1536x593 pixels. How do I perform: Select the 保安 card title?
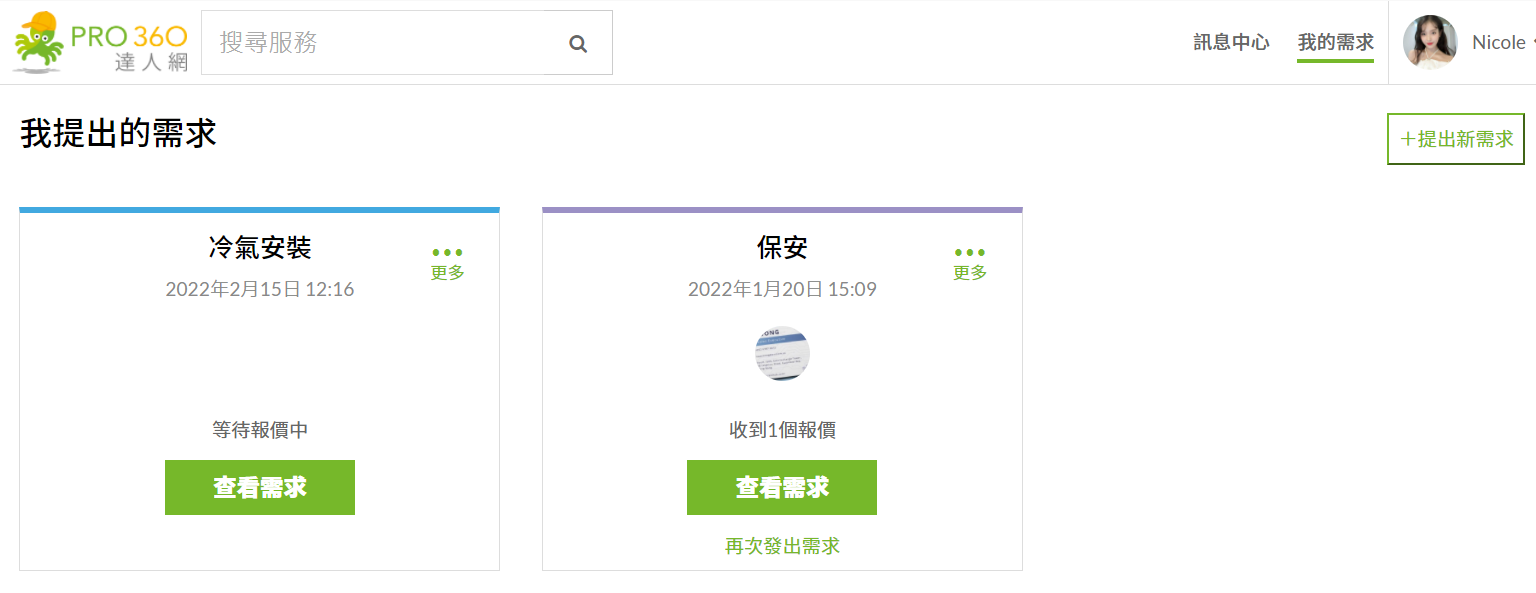(x=782, y=247)
